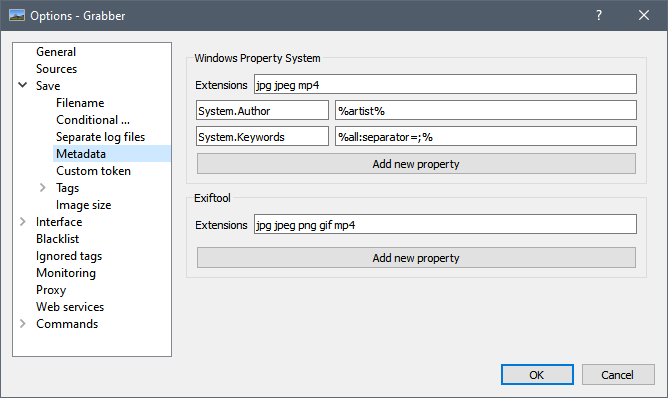Open the Image size page
This screenshot has width=668, height=398.
(x=84, y=205)
